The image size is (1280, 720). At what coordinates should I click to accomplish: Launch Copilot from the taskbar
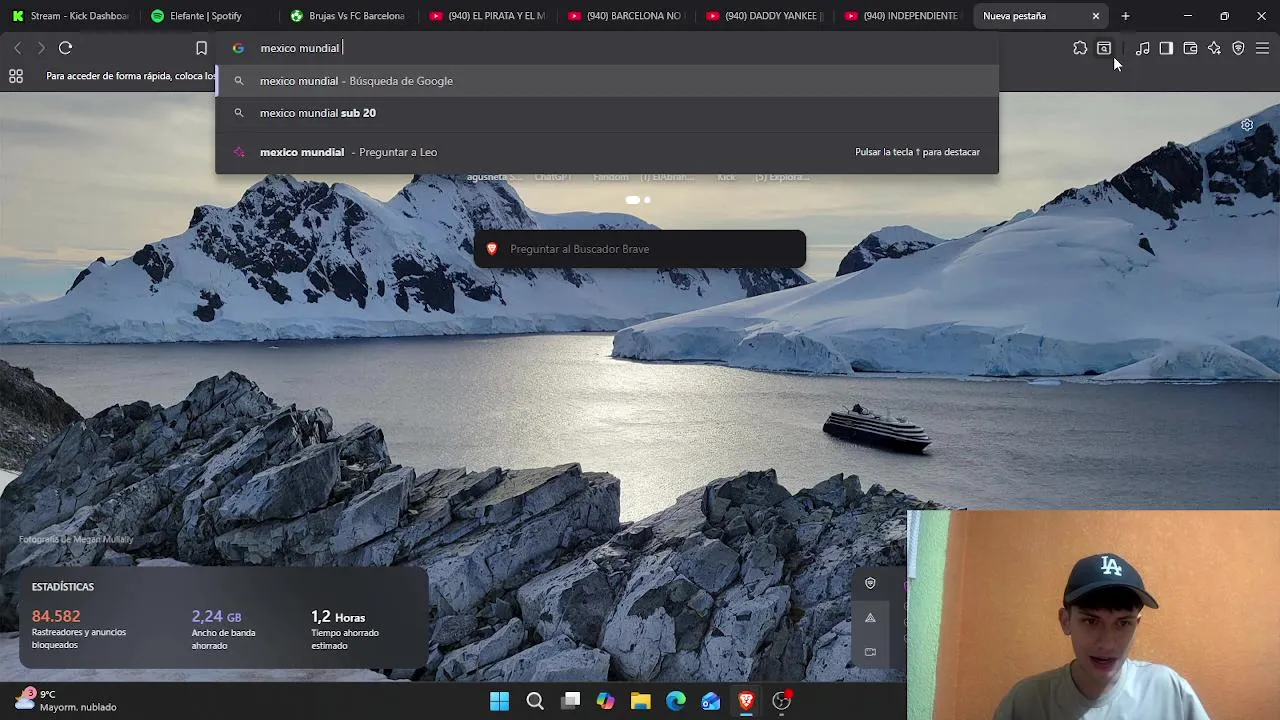pos(605,701)
